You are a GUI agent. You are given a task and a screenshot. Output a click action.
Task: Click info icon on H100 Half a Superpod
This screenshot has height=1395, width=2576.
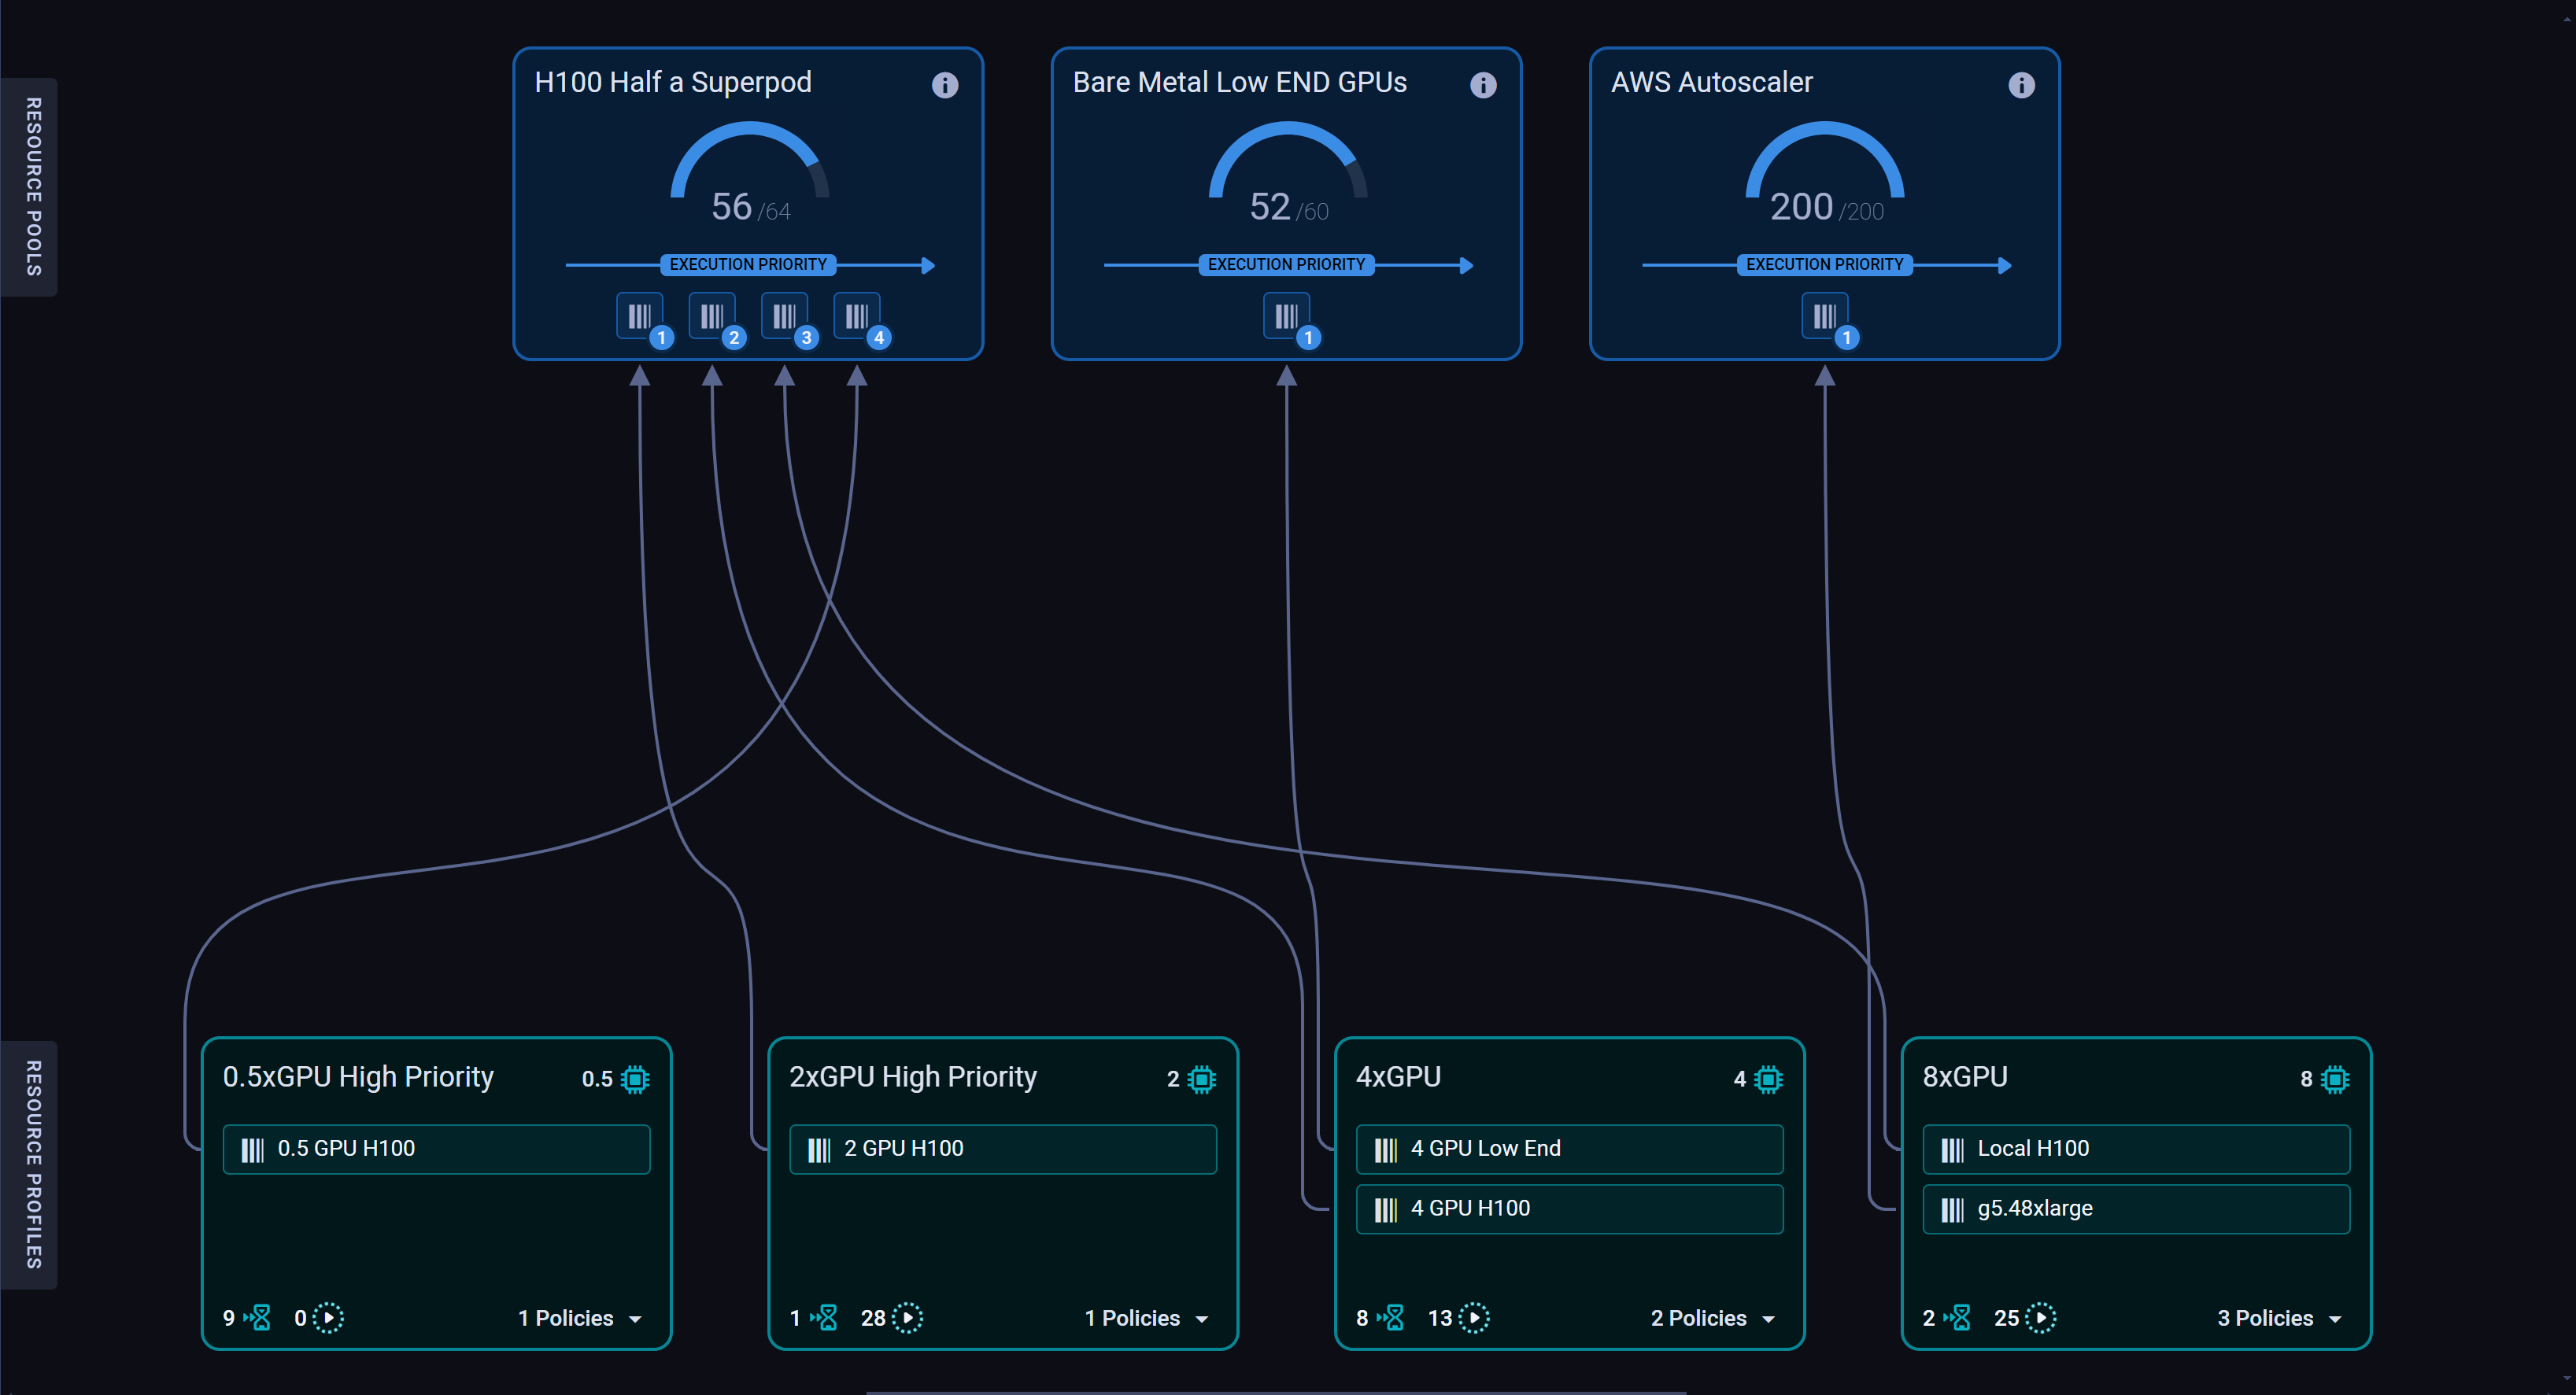click(x=944, y=85)
